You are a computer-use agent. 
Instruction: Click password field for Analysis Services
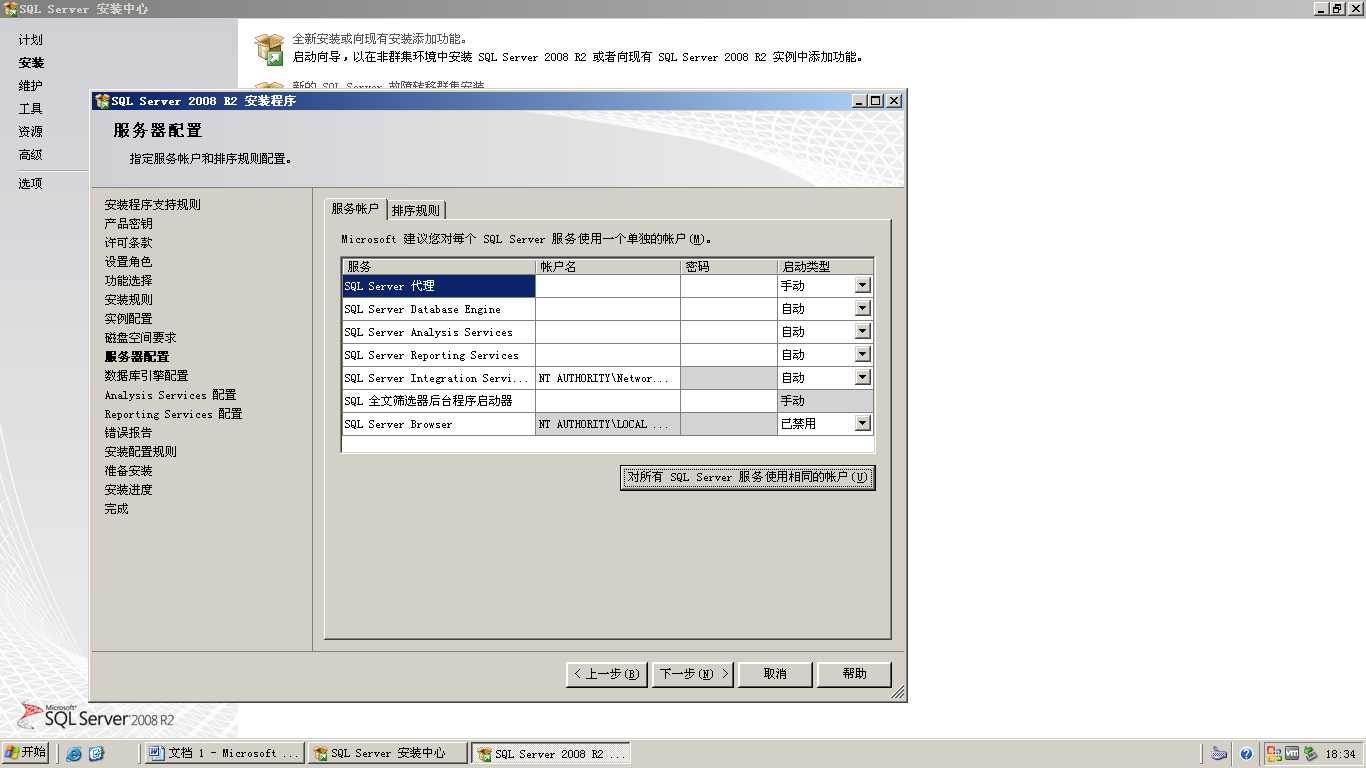pyautogui.click(x=729, y=332)
